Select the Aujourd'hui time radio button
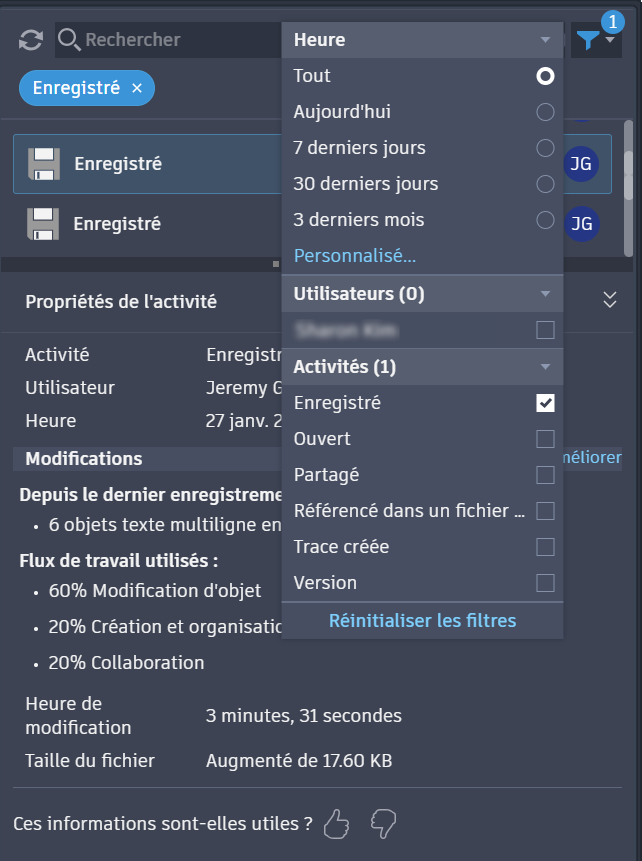This screenshot has width=642, height=861. click(545, 112)
